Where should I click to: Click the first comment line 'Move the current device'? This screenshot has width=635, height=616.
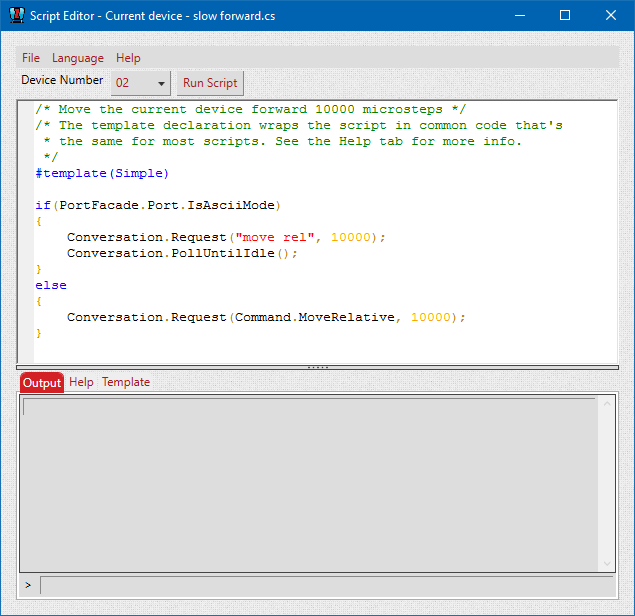click(251, 109)
